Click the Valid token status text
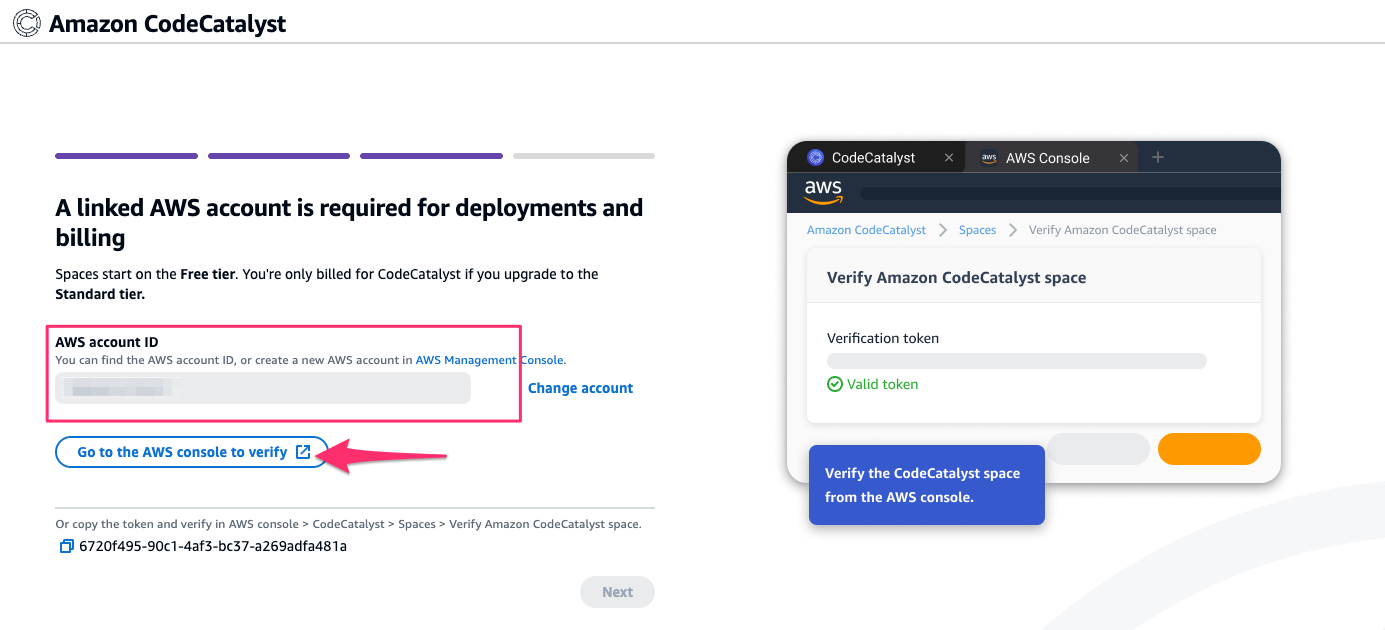Image resolution: width=1385 pixels, height=630 pixels. 882,384
